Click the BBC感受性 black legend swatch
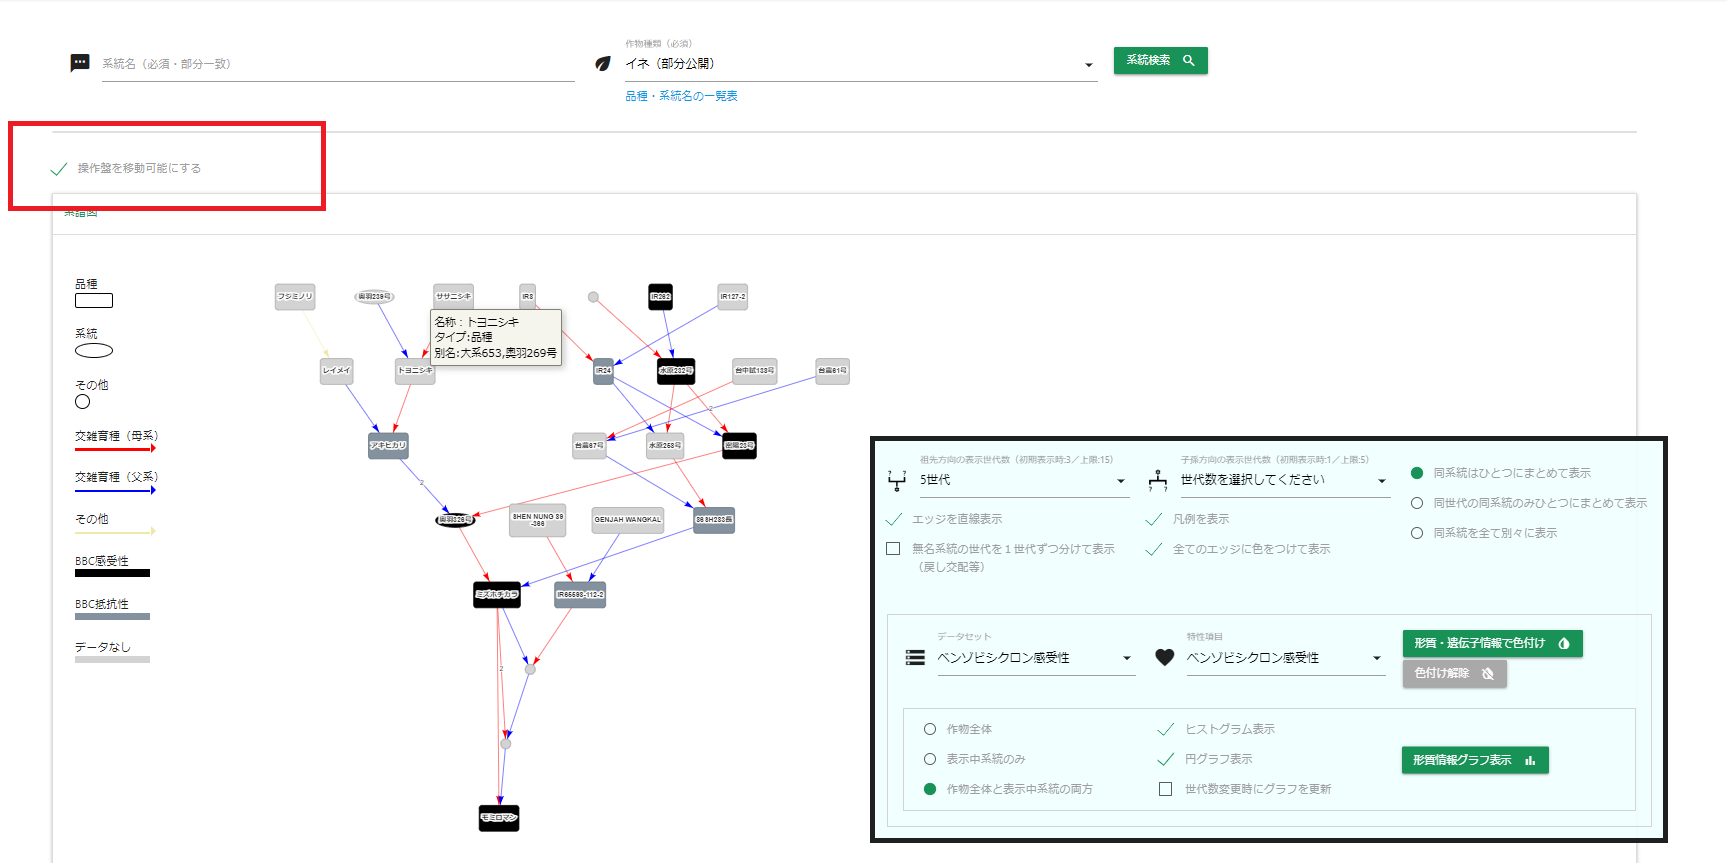The height and width of the screenshot is (863, 1727). 112,573
